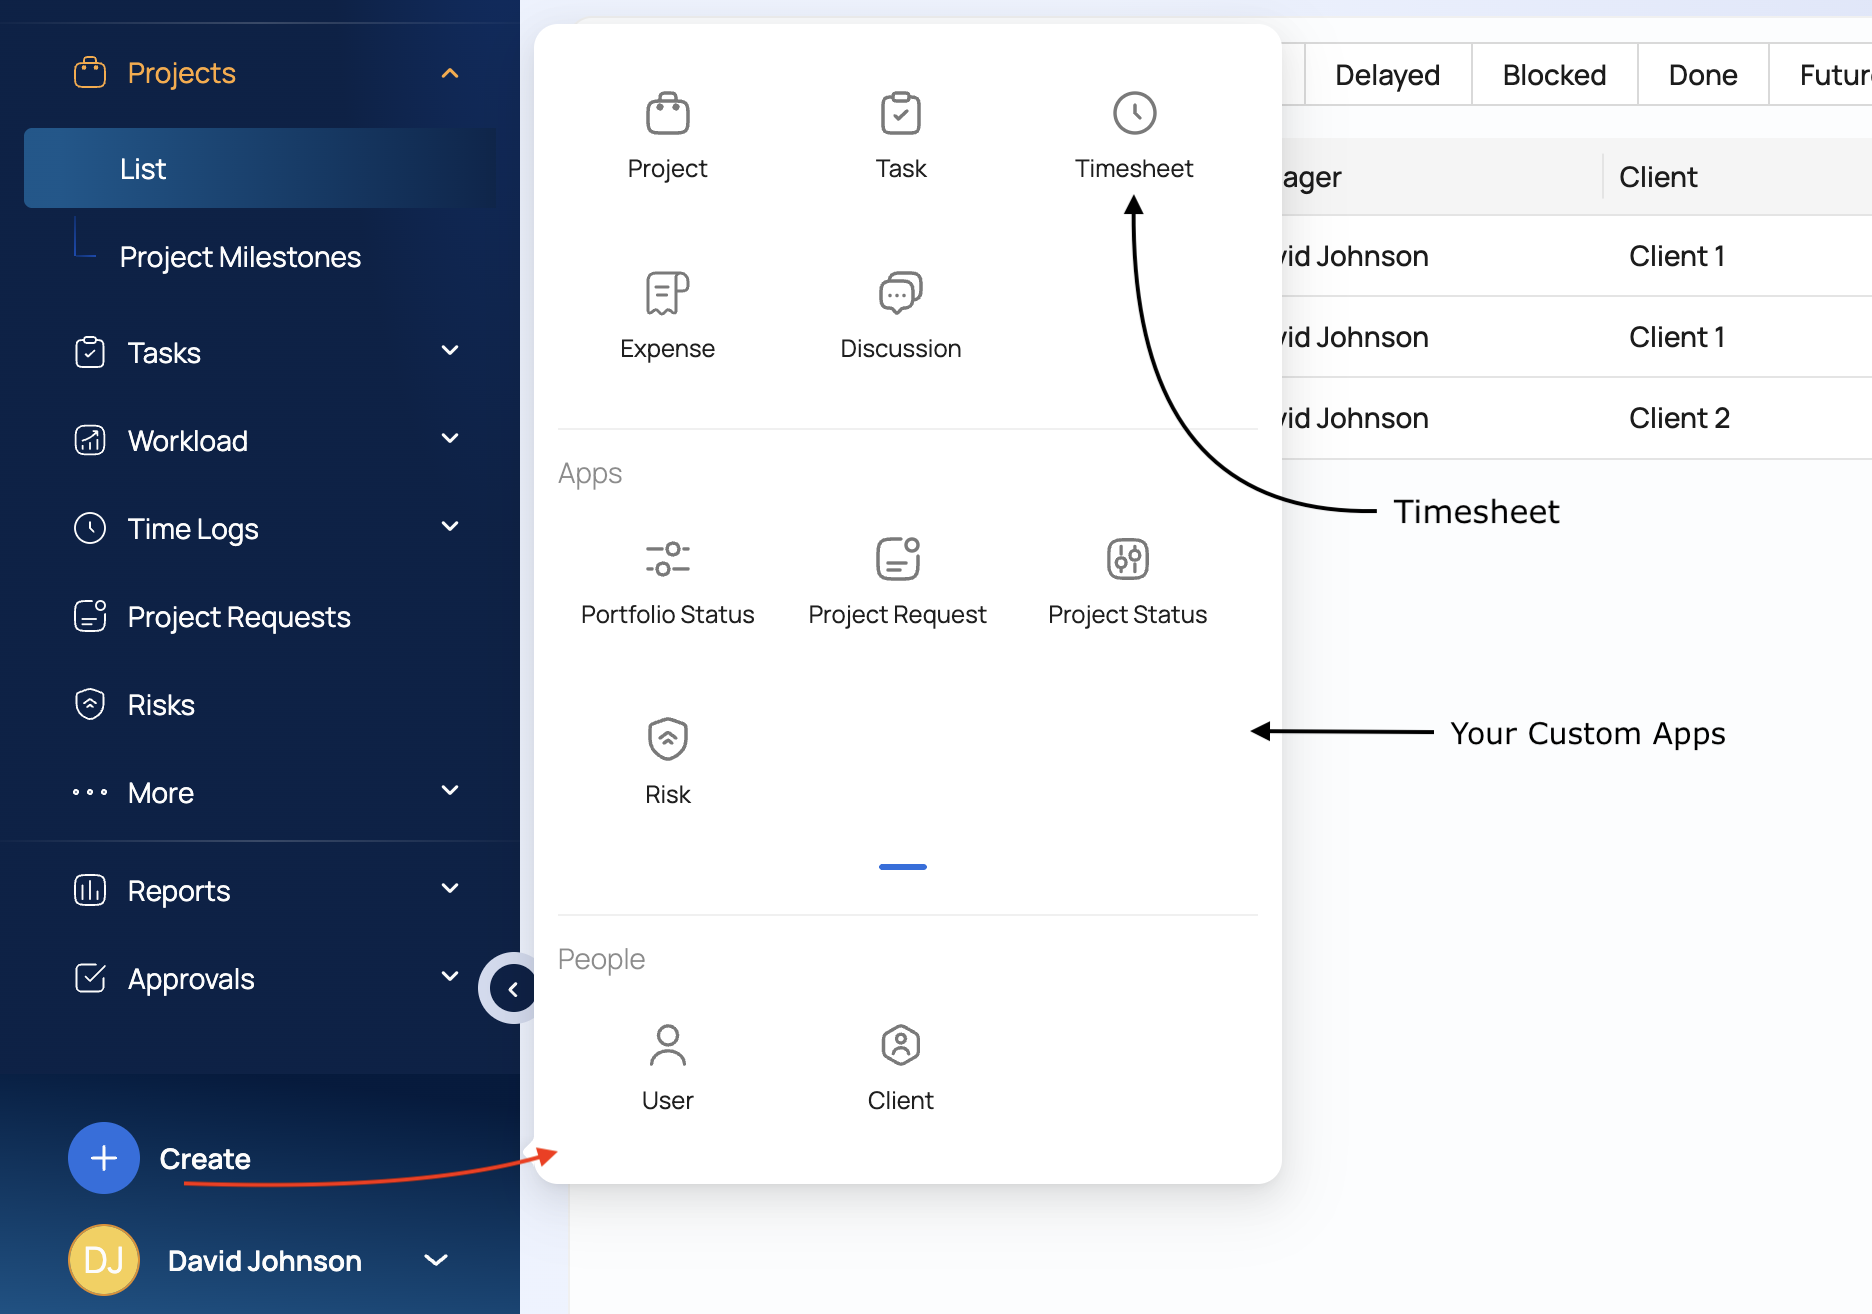The width and height of the screenshot is (1872, 1314).
Task: Switch to the Blocked tab
Action: [x=1554, y=75]
